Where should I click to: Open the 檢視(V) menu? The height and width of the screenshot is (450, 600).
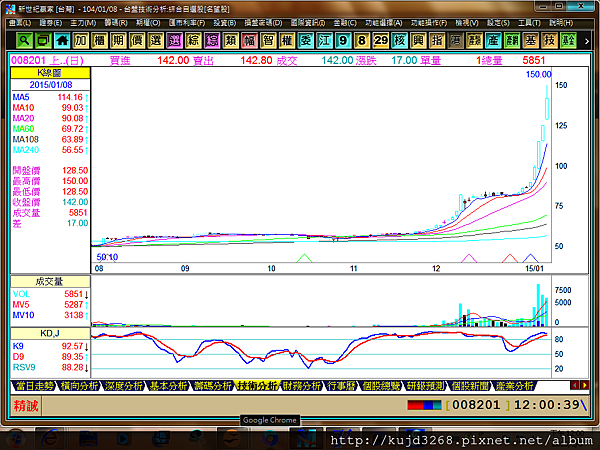(x=467, y=23)
